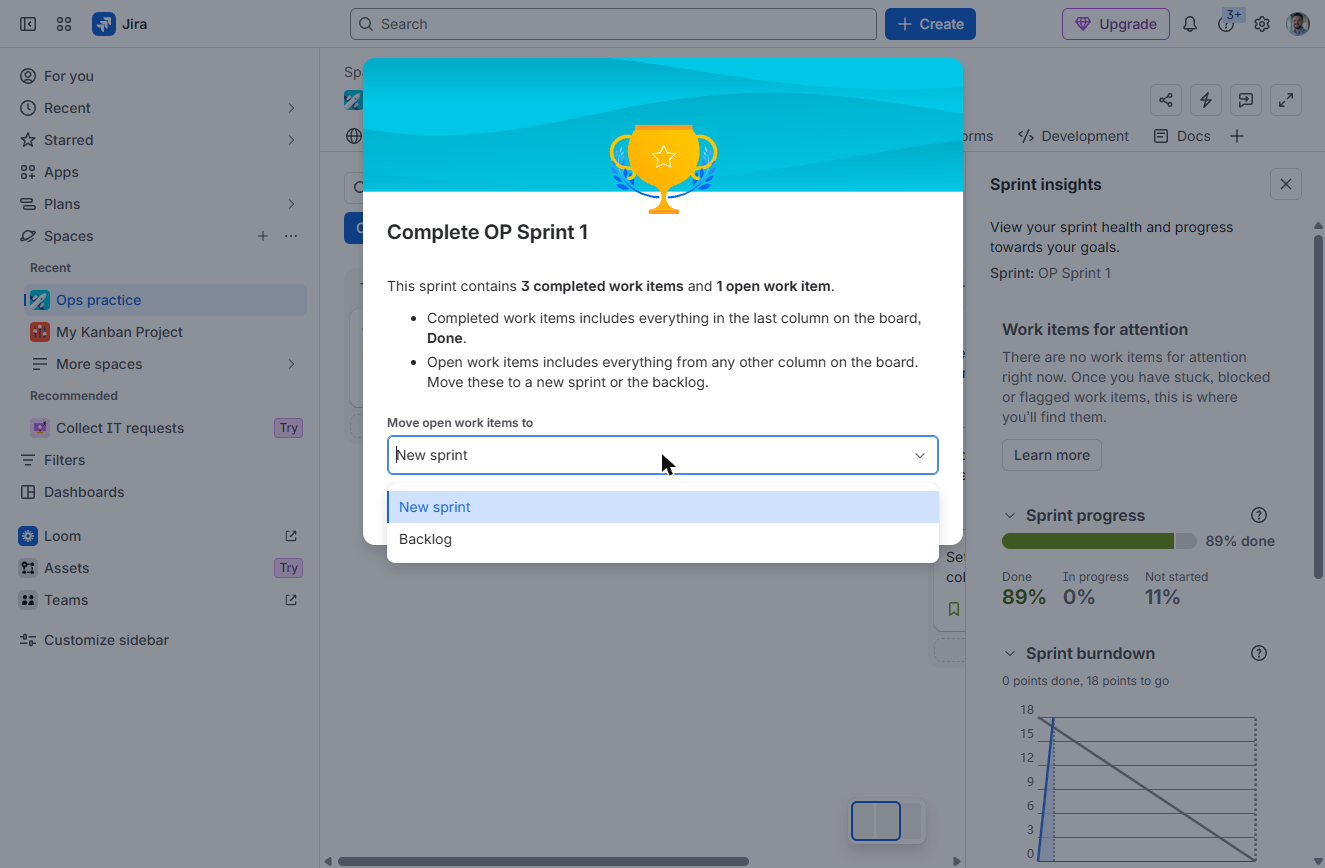Add a new tab with plus icon
The image size is (1325, 868).
coord(1237,136)
